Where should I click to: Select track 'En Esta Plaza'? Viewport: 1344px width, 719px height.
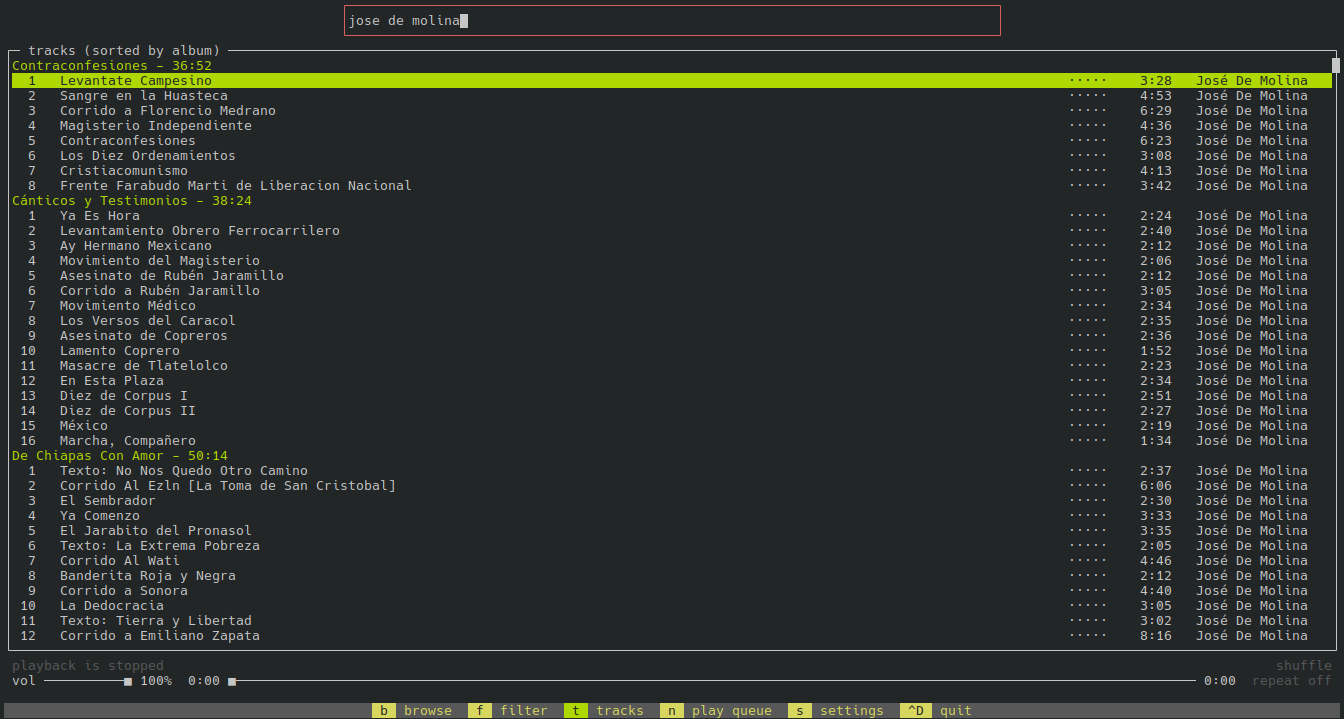point(672,381)
